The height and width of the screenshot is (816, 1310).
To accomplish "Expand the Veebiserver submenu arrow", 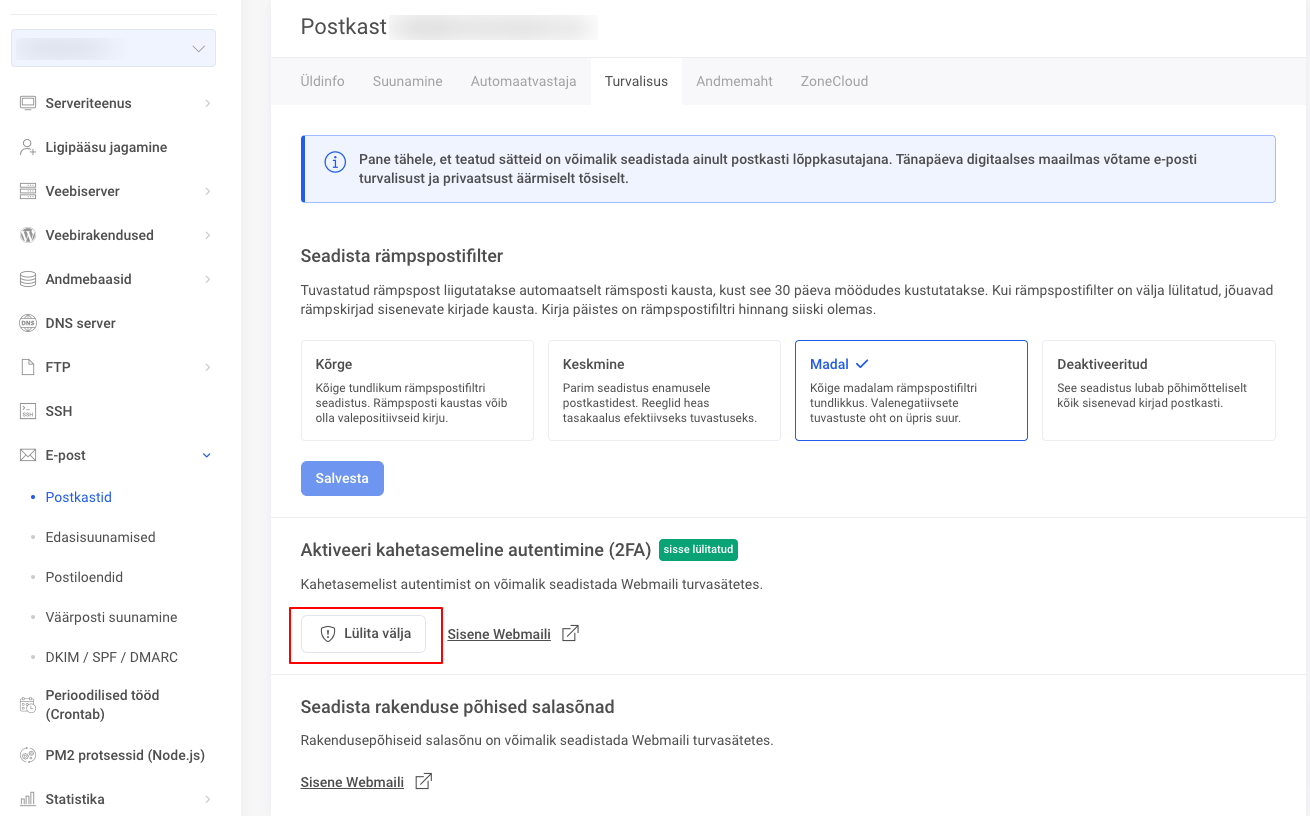I will click(207, 191).
